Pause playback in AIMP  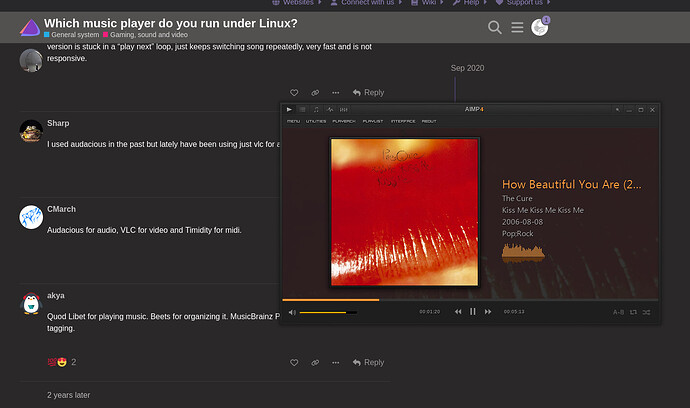click(x=473, y=312)
